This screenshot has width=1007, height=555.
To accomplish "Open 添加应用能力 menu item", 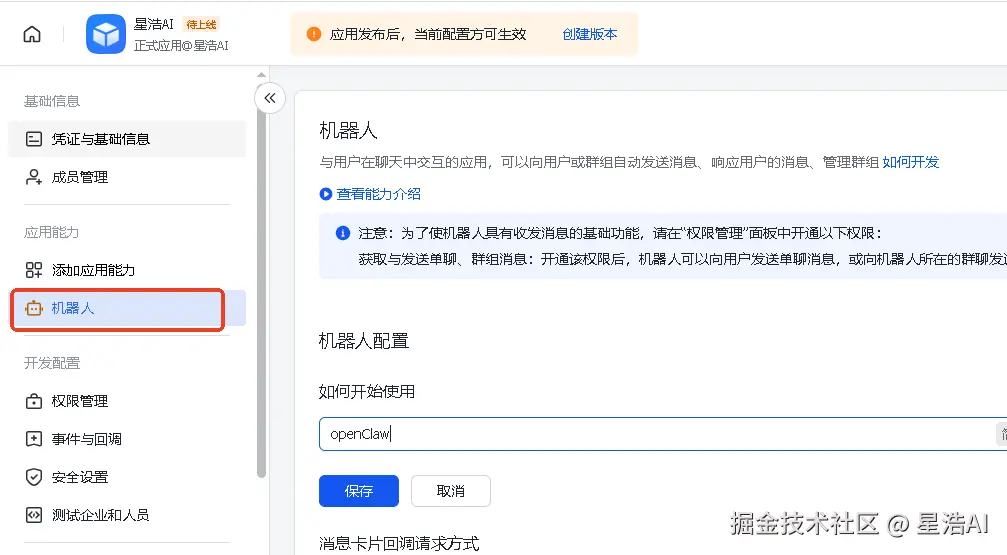I will click(x=127, y=270).
